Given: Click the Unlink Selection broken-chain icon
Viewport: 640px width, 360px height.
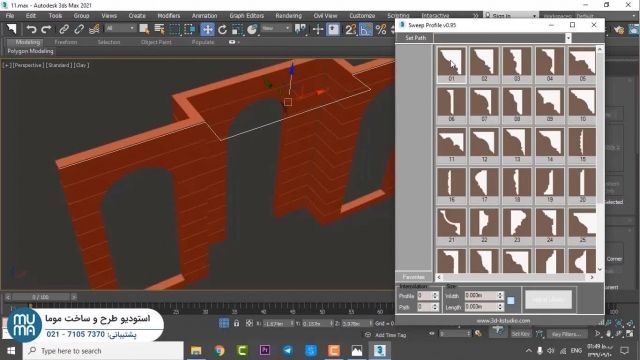Looking at the screenshot, I should tap(79, 29).
